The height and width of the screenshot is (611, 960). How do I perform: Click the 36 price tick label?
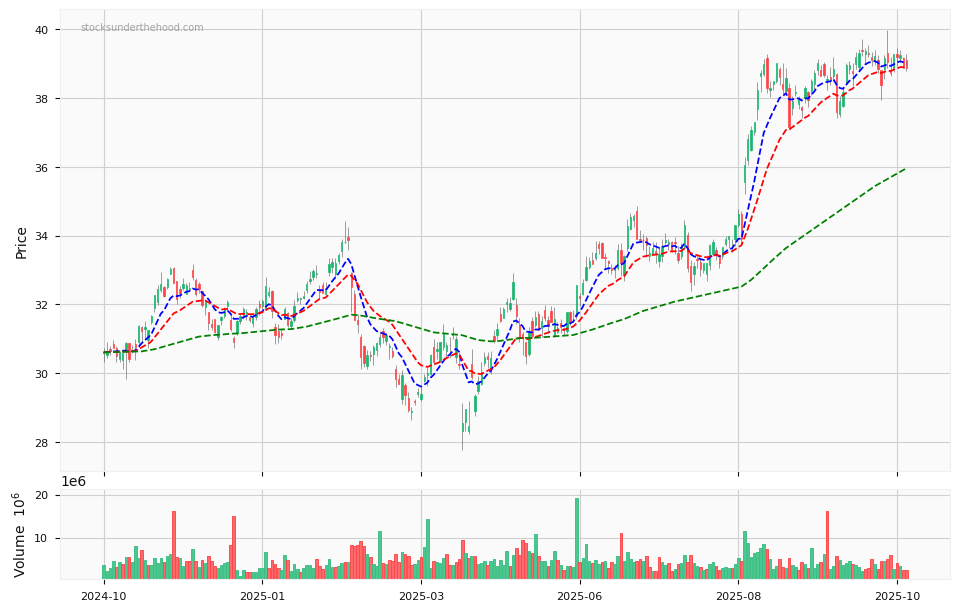[41, 168]
